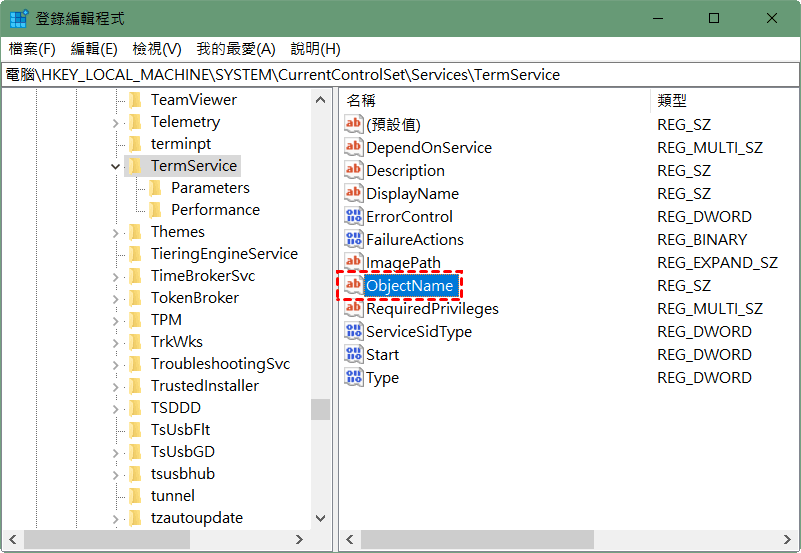Screen dimensions: 801x553
Task: Open the 我的最愛(A) menu
Action: (235, 49)
